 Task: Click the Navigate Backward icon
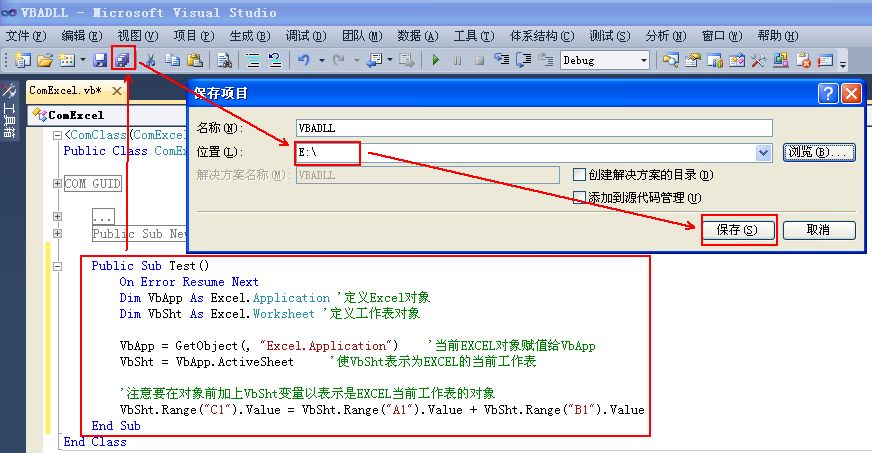(x=374, y=59)
